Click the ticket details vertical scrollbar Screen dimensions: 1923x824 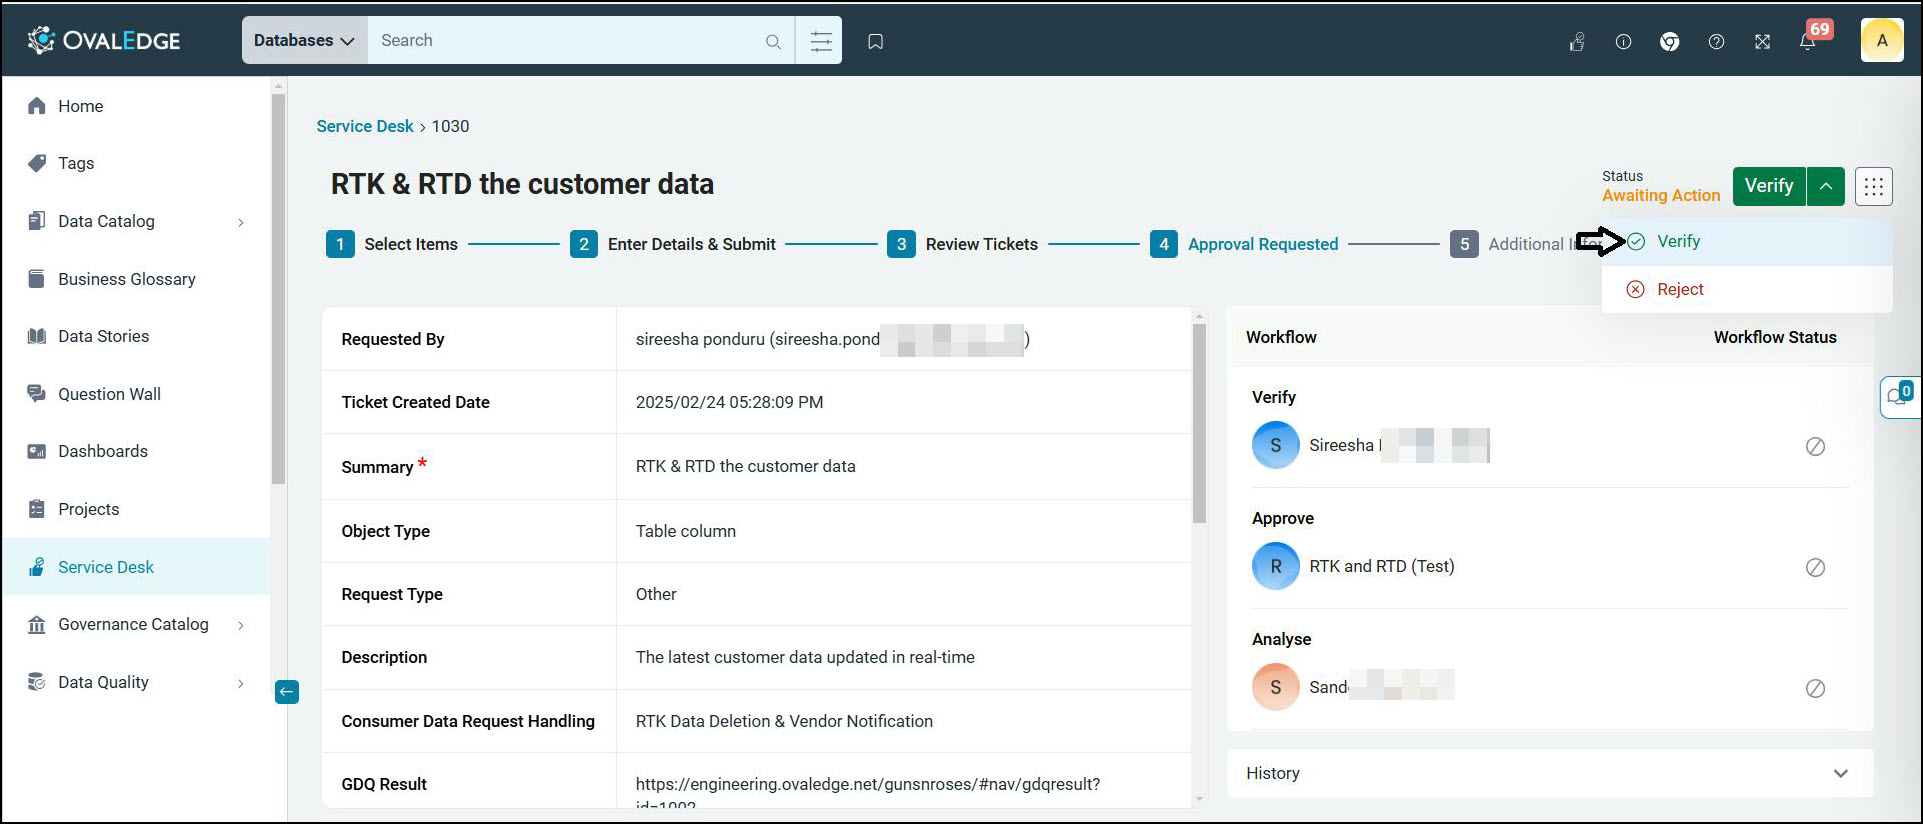coord(1199,423)
